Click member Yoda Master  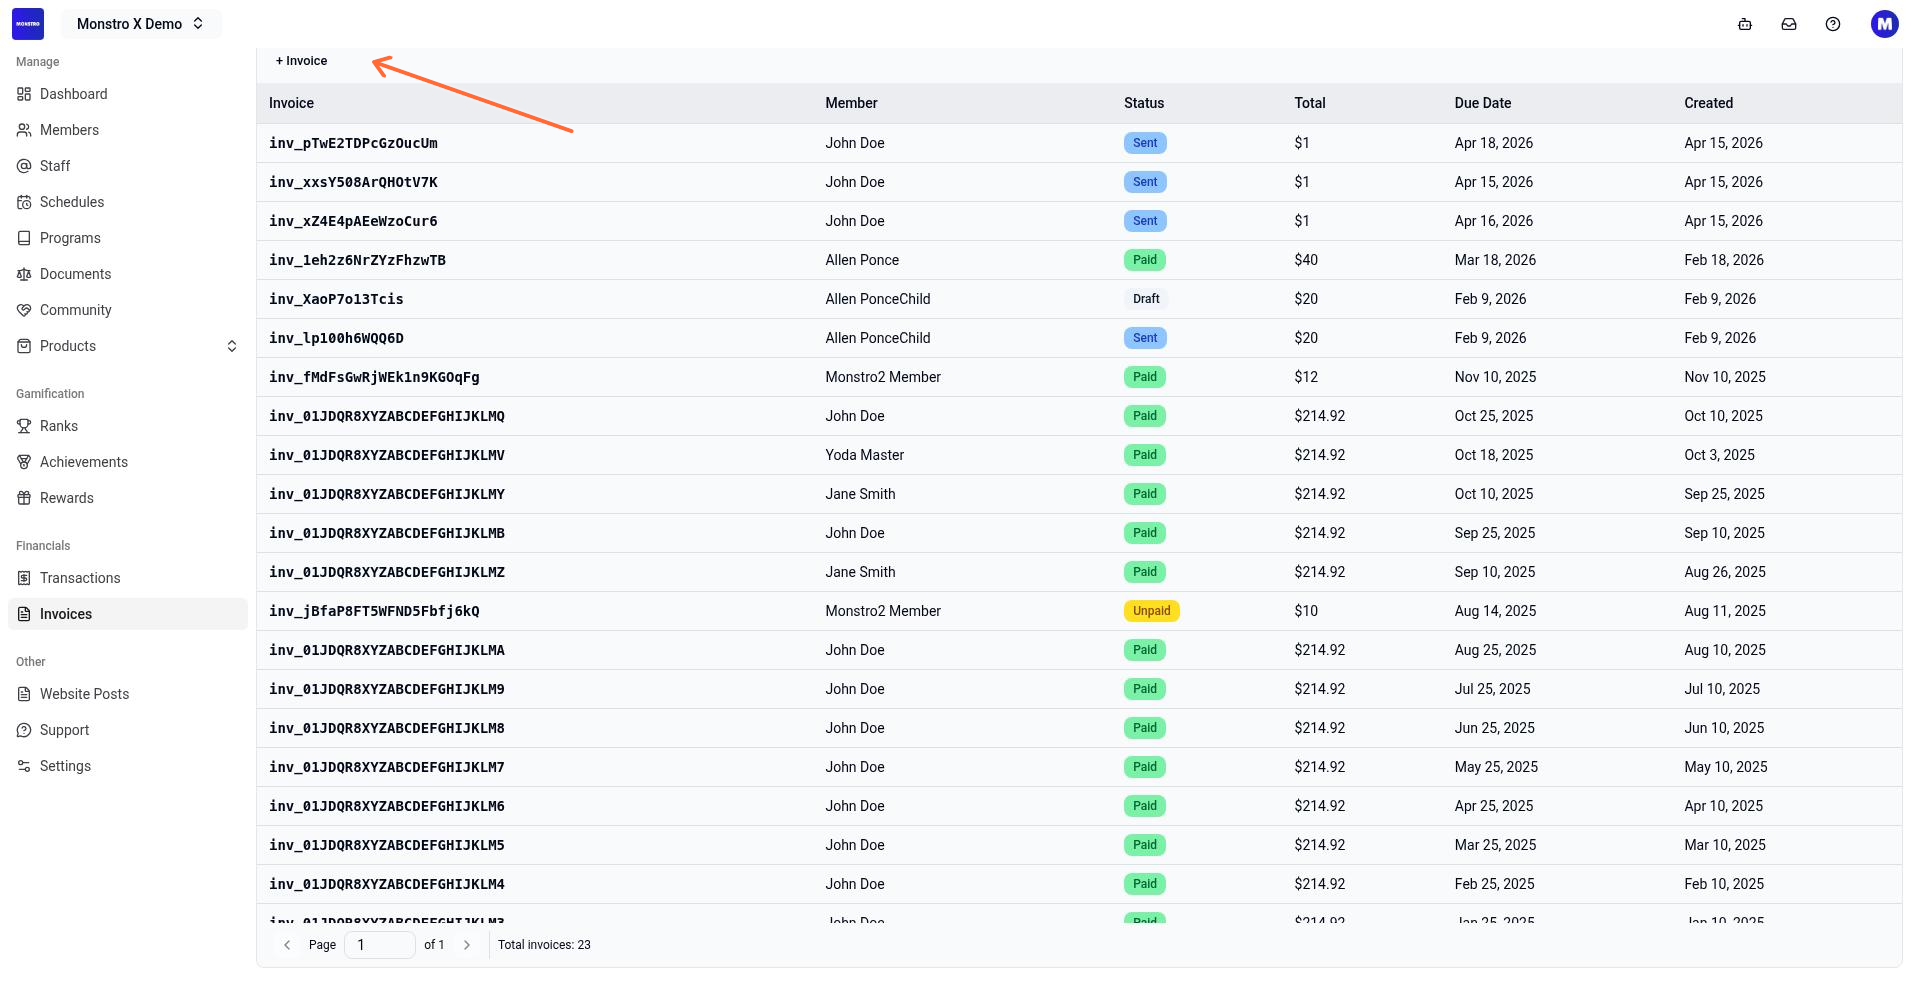[x=864, y=455]
